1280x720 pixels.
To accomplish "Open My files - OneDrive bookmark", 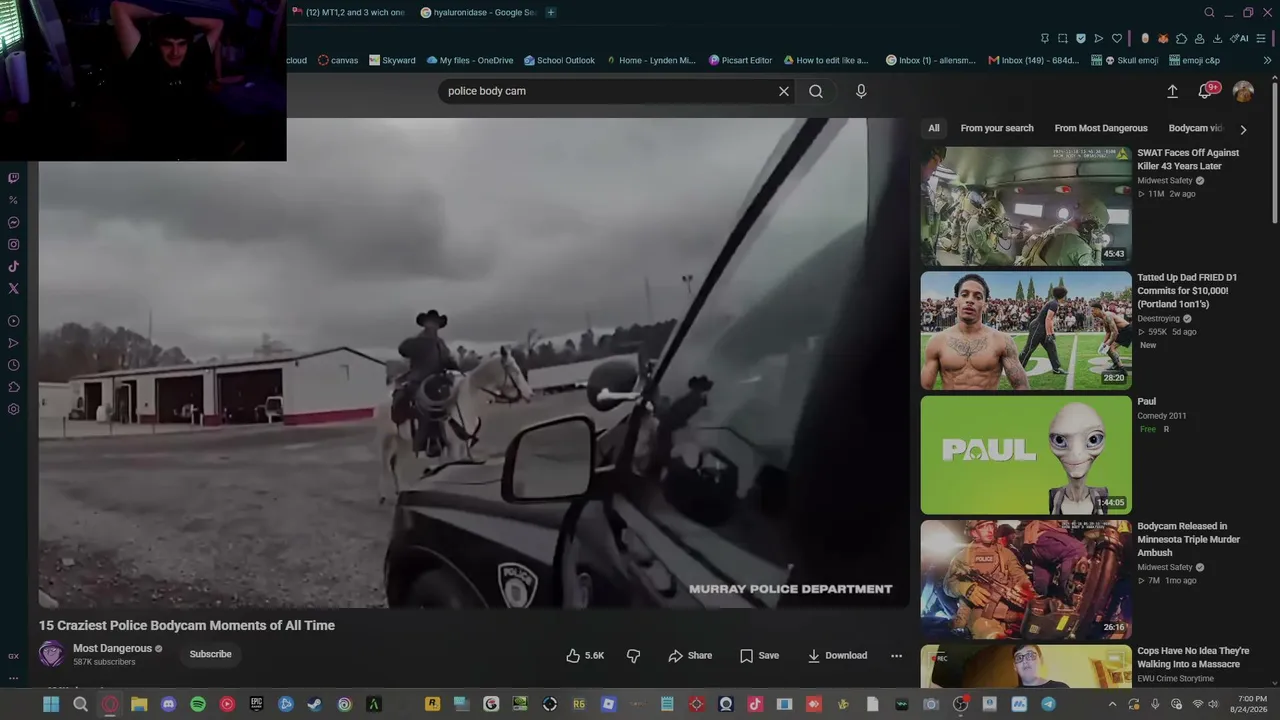I will coord(470,60).
